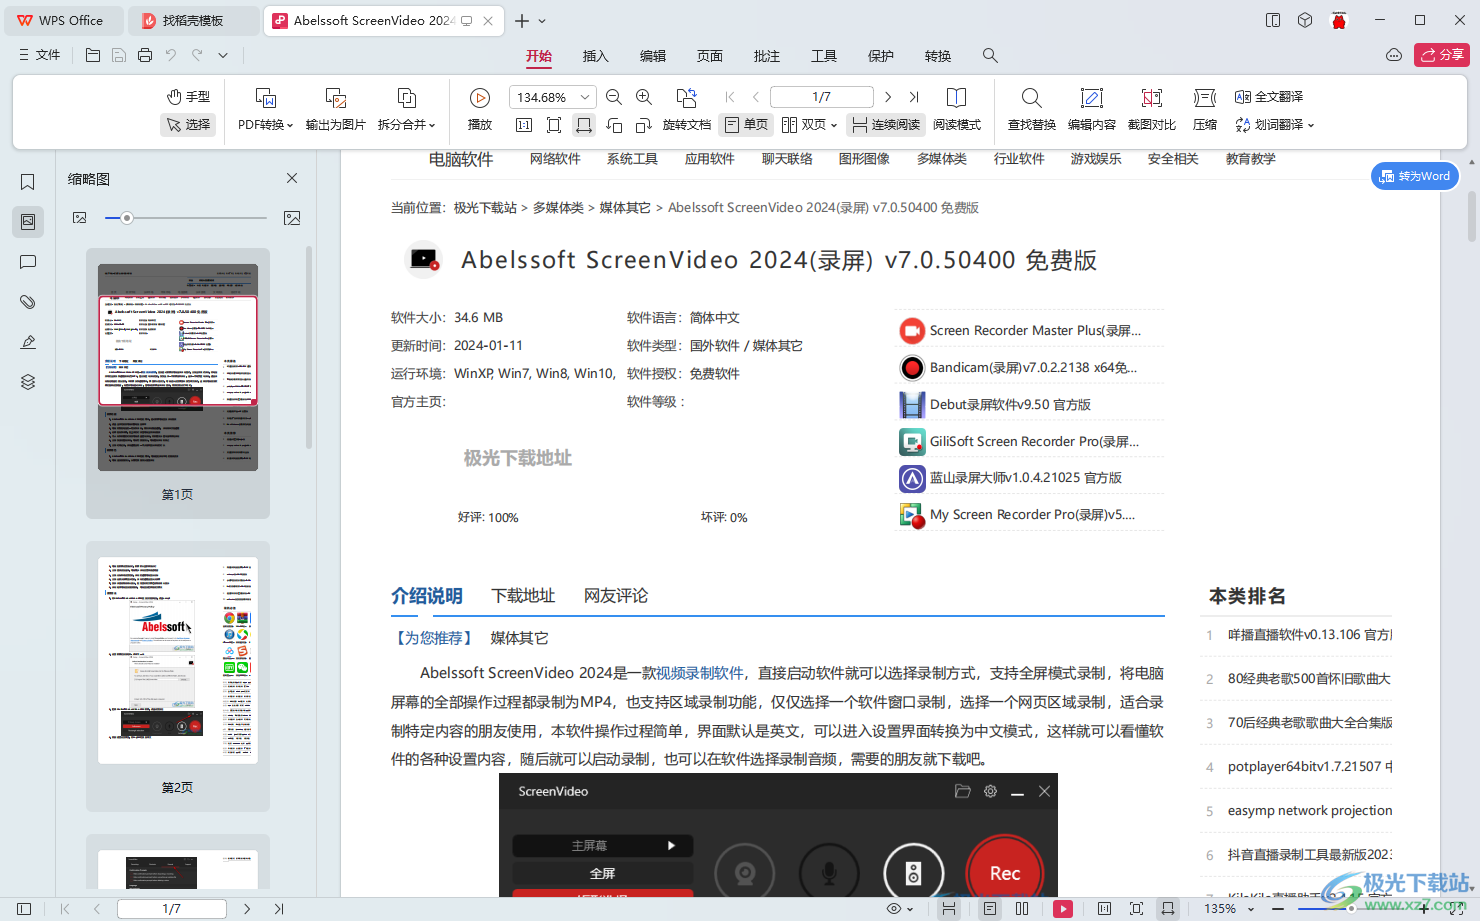Switch to the Edit ribbon tab

pyautogui.click(x=653, y=55)
